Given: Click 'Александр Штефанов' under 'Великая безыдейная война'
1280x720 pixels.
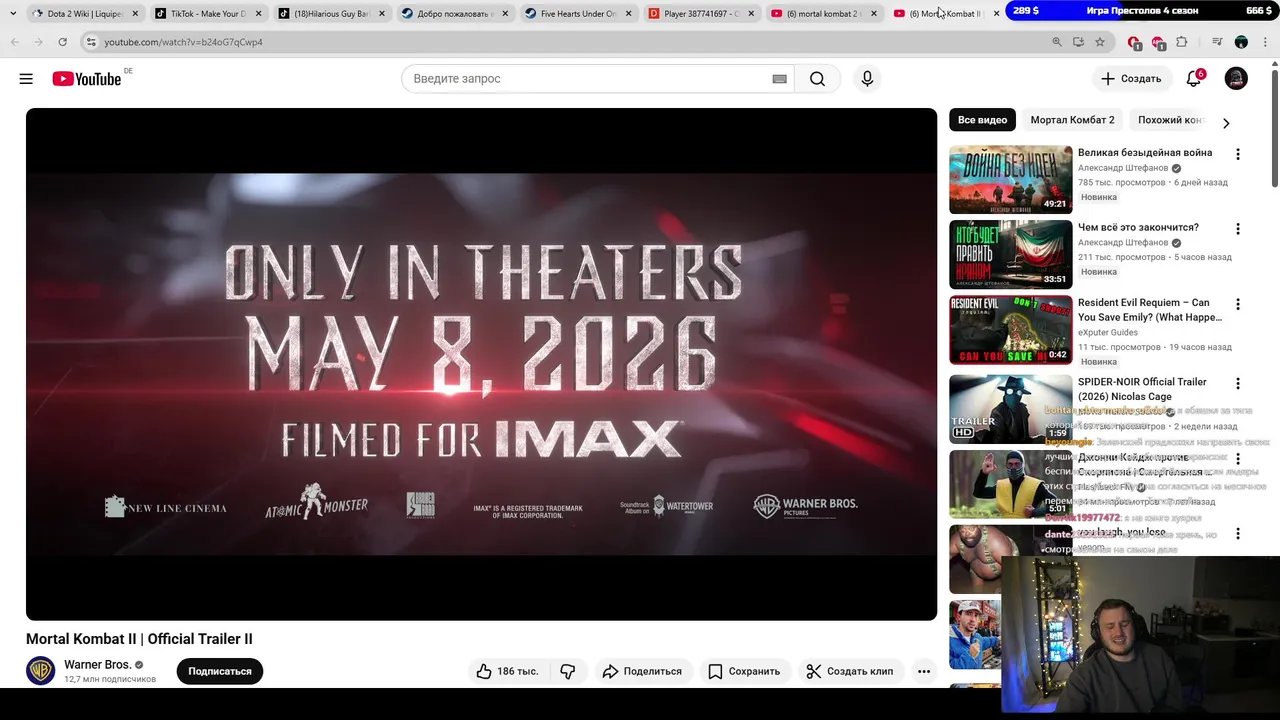Looking at the screenshot, I should pyautogui.click(x=1123, y=168).
